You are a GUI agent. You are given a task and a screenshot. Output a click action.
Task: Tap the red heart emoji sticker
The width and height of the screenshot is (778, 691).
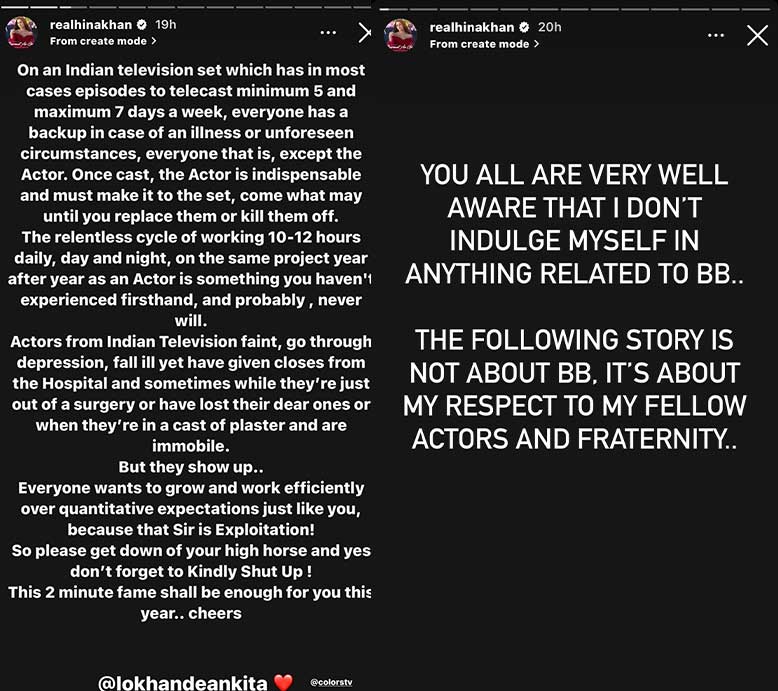coord(283,684)
